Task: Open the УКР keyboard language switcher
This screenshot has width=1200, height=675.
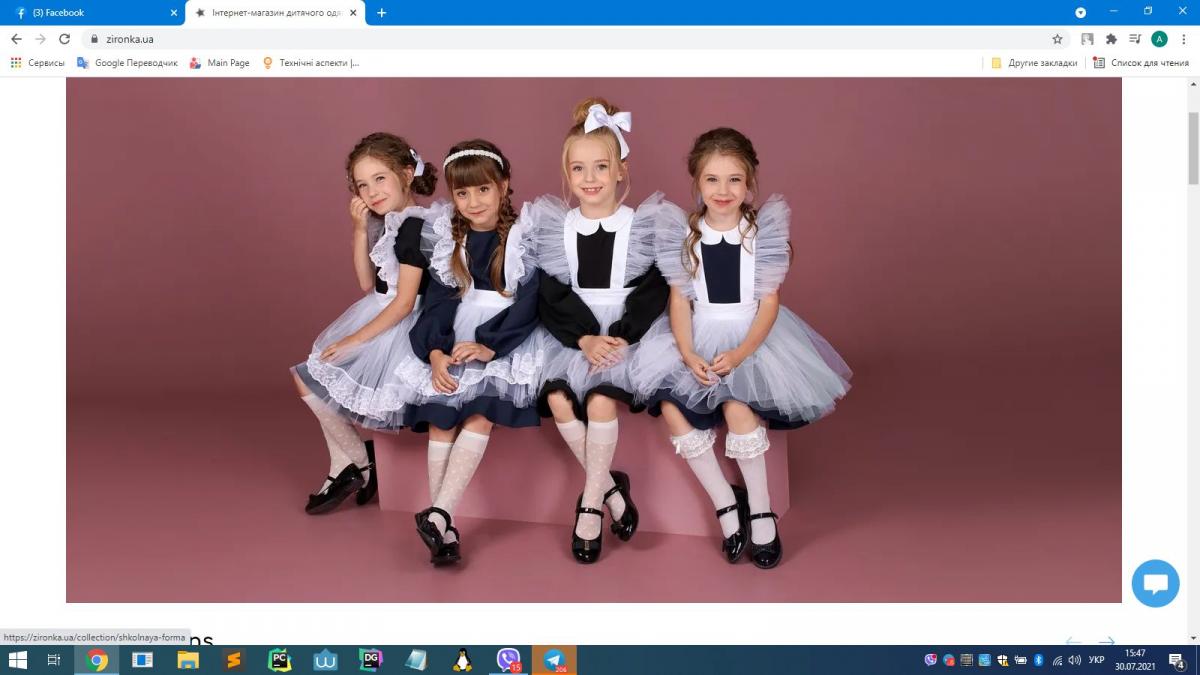Action: 1096,661
